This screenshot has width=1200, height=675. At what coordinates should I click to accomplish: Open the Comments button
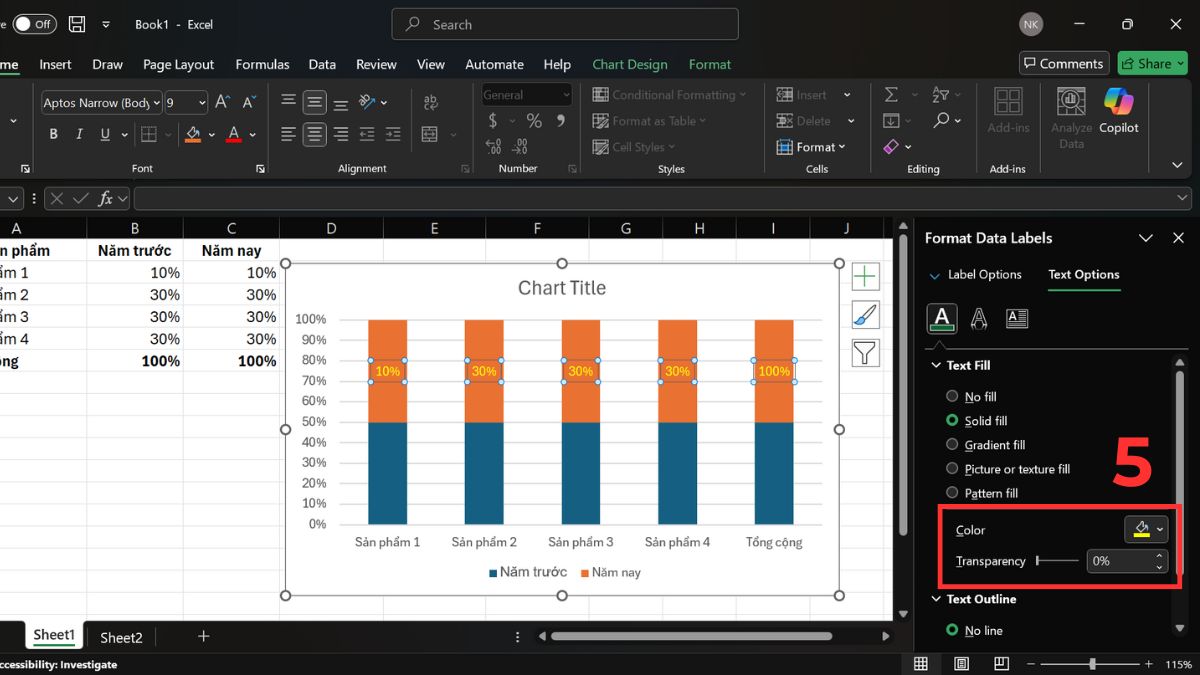coord(1063,63)
